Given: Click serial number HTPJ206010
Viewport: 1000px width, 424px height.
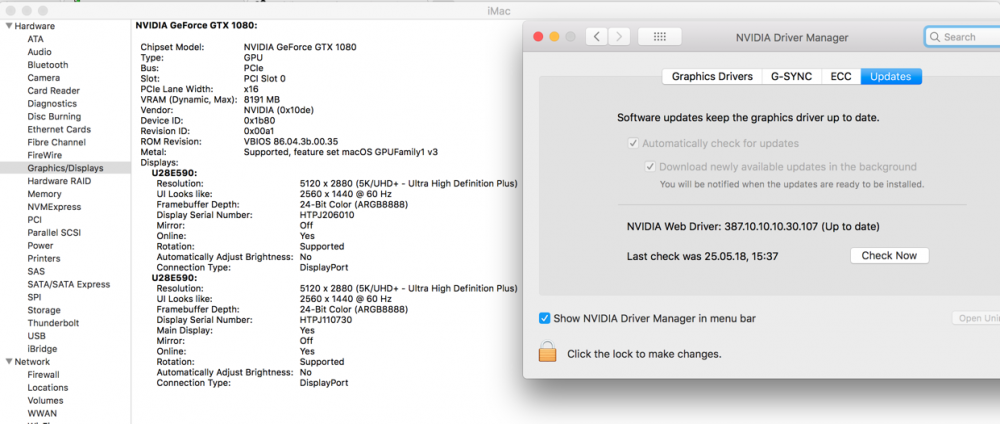Looking at the screenshot, I should click(x=327, y=215).
